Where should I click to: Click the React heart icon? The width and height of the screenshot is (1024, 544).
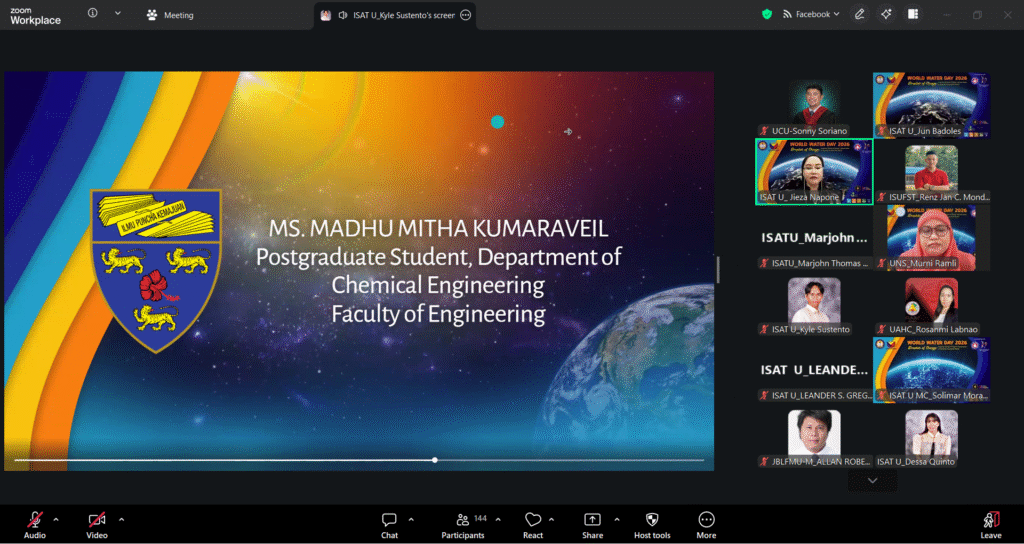pyautogui.click(x=533, y=520)
